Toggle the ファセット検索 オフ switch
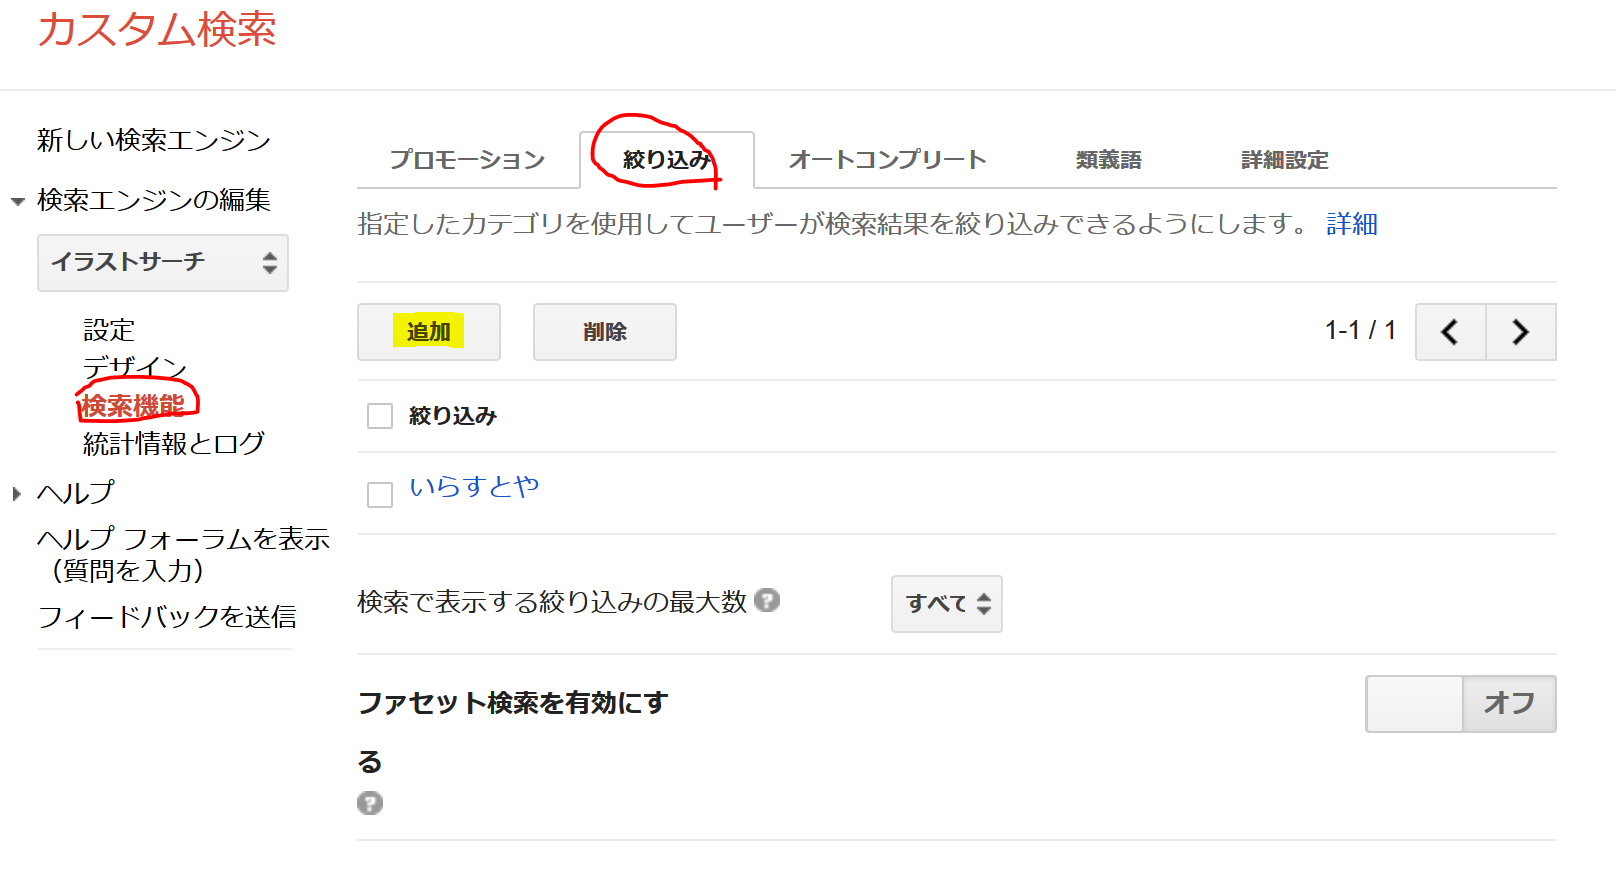The image size is (1616, 896). (x=1461, y=704)
